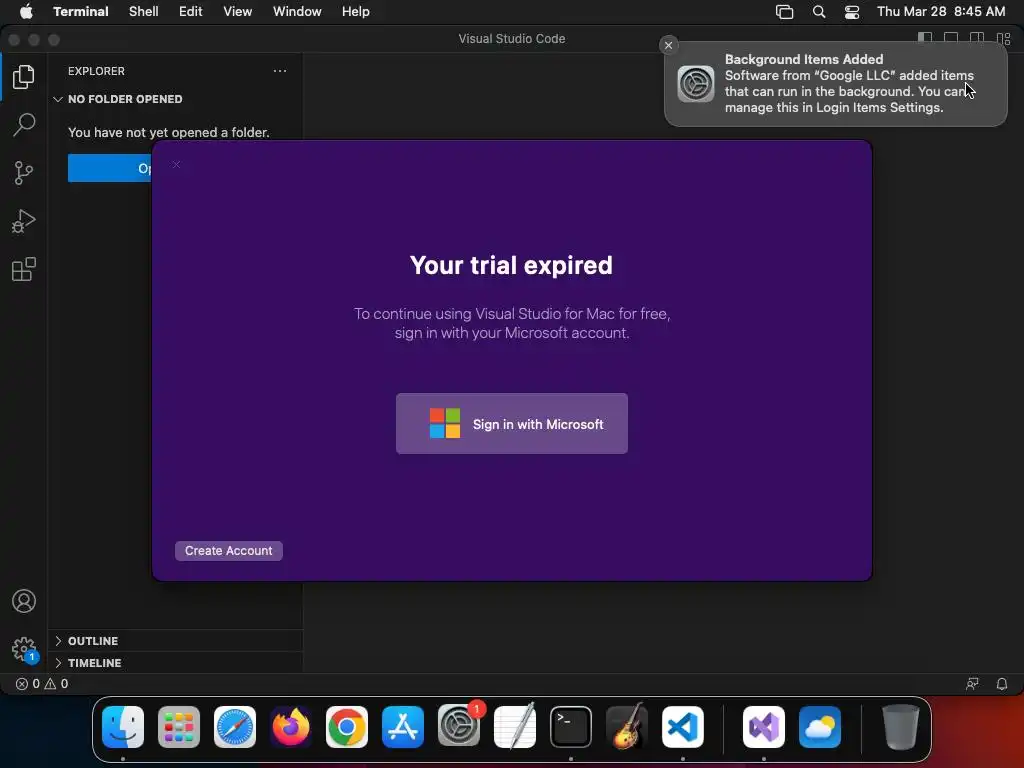
Task: Open the Source Control view
Action: (24, 173)
